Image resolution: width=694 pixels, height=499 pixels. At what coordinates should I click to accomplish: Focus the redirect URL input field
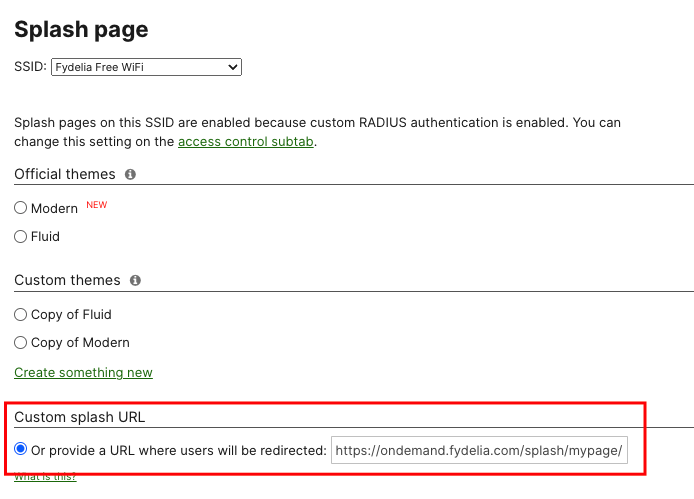(479, 450)
